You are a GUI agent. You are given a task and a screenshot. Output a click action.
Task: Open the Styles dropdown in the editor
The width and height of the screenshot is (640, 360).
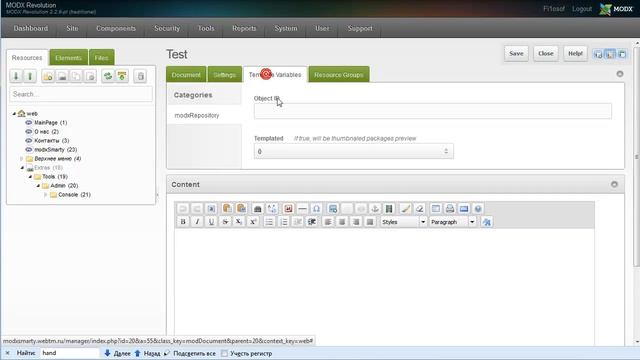403,222
